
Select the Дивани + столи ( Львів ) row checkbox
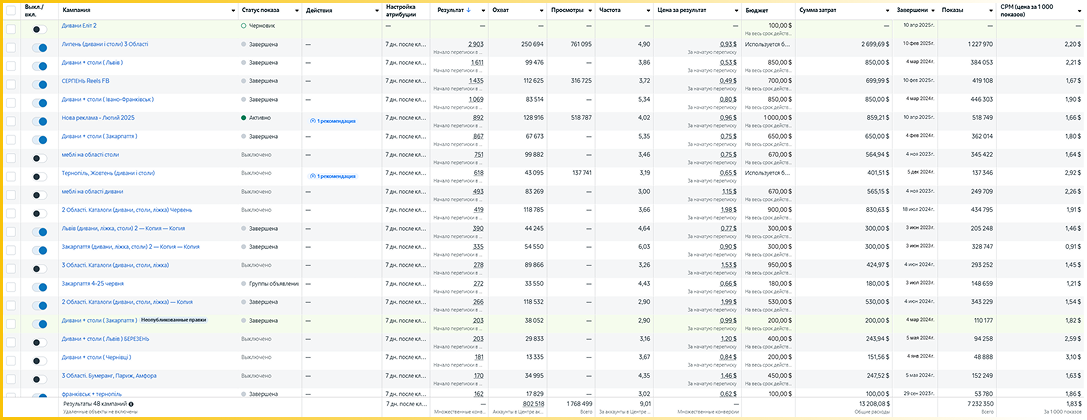click(10, 66)
